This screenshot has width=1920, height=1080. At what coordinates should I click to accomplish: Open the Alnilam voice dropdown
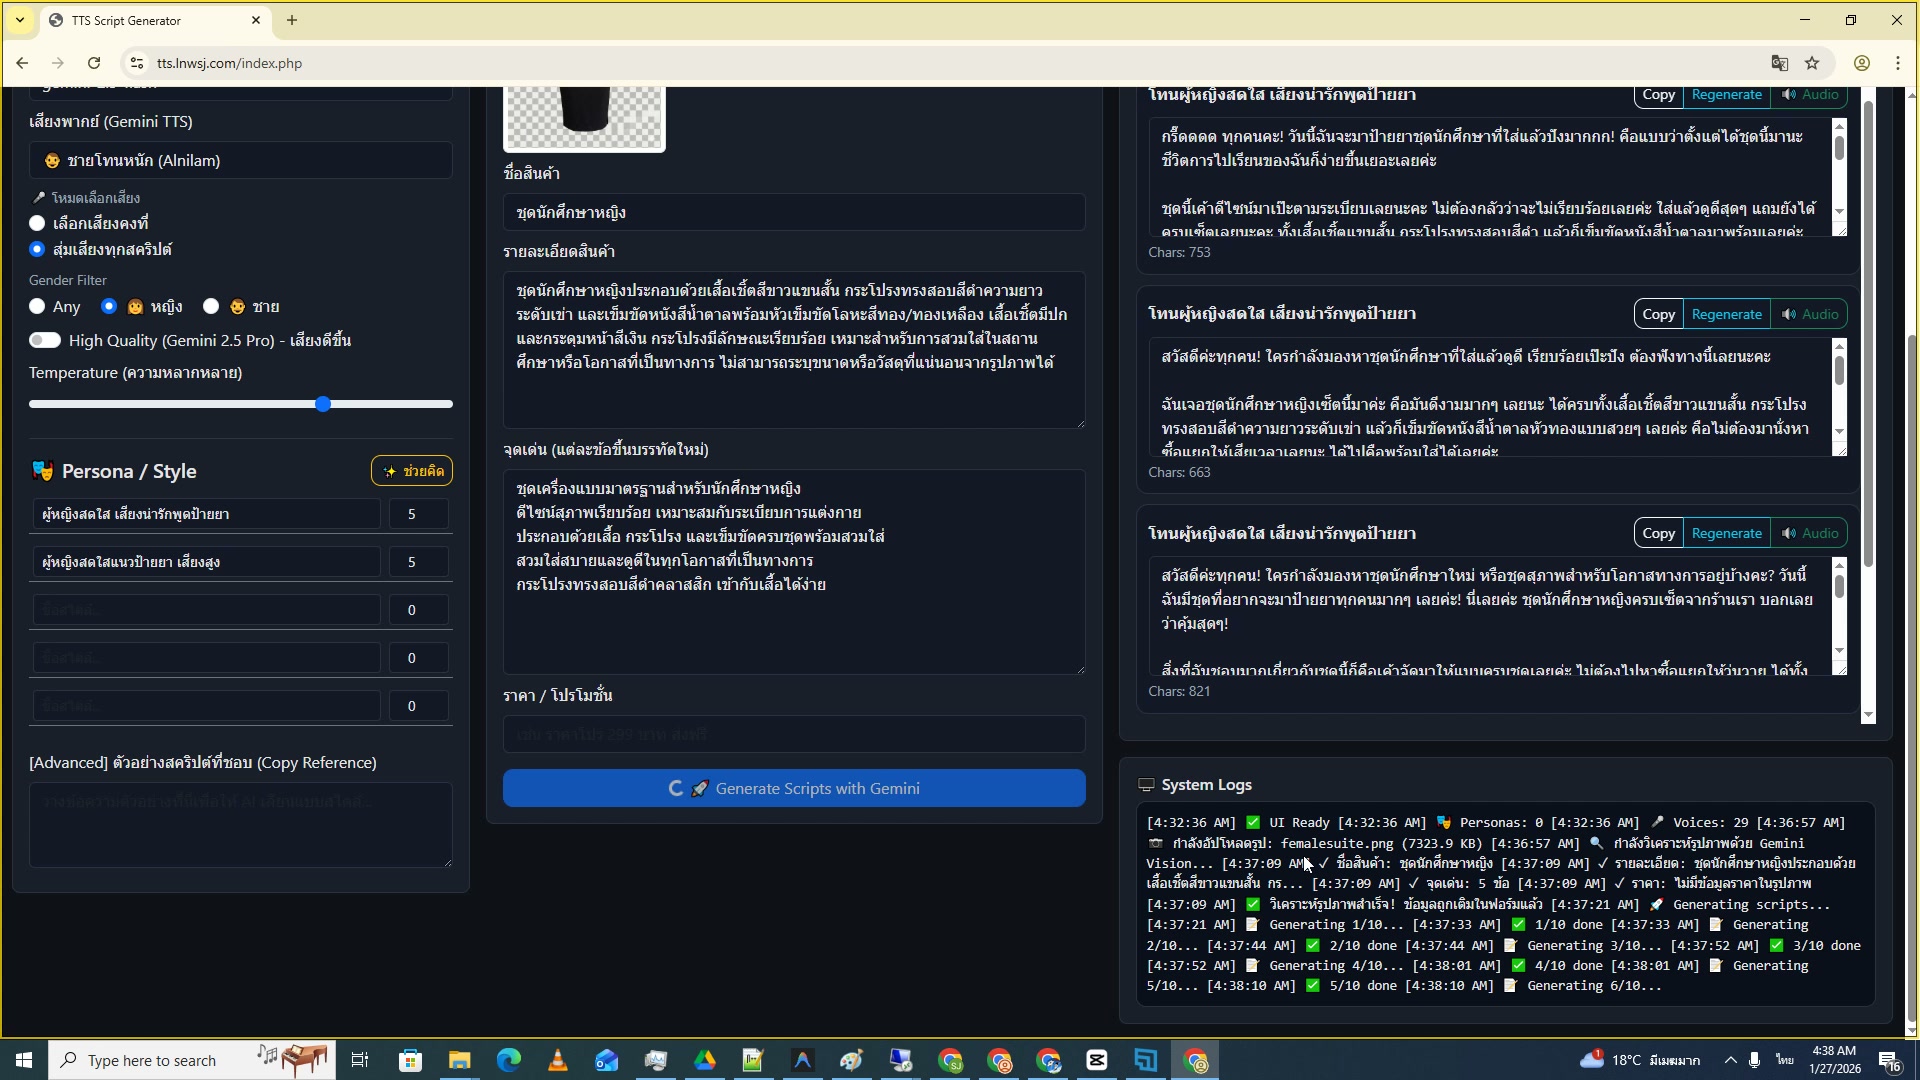240,160
